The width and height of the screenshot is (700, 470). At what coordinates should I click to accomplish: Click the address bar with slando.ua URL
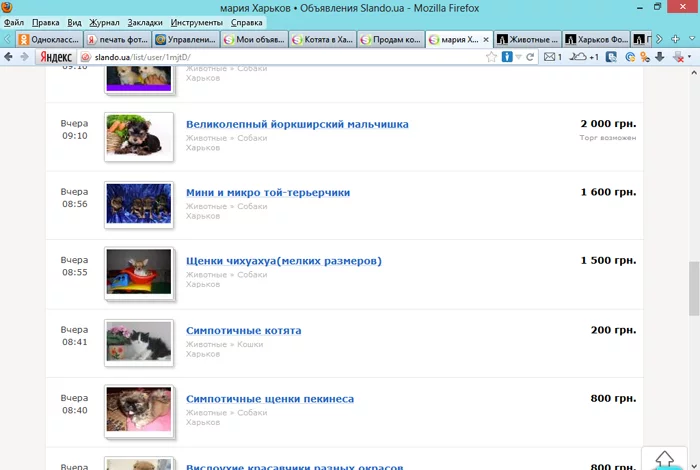(280, 58)
